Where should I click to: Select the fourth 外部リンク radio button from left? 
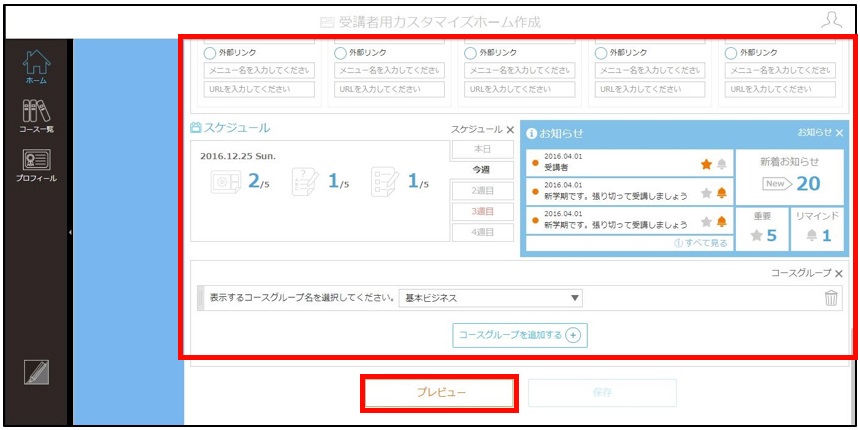tap(601, 53)
